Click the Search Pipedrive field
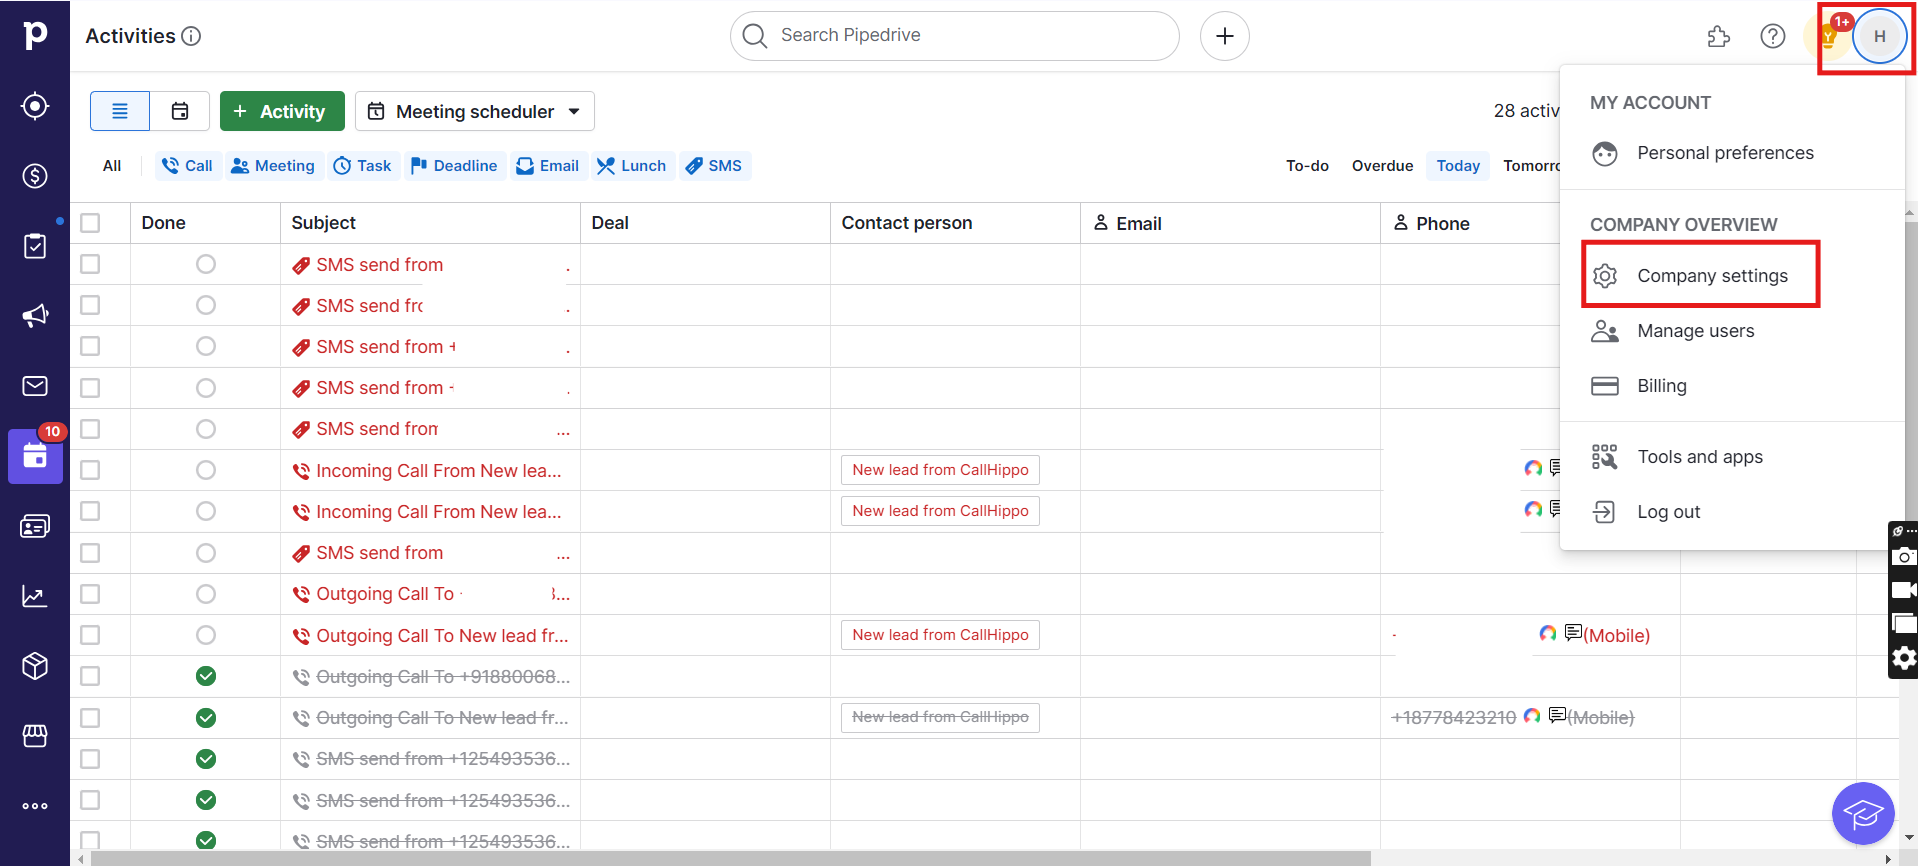Image resolution: width=1918 pixels, height=866 pixels. [955, 36]
